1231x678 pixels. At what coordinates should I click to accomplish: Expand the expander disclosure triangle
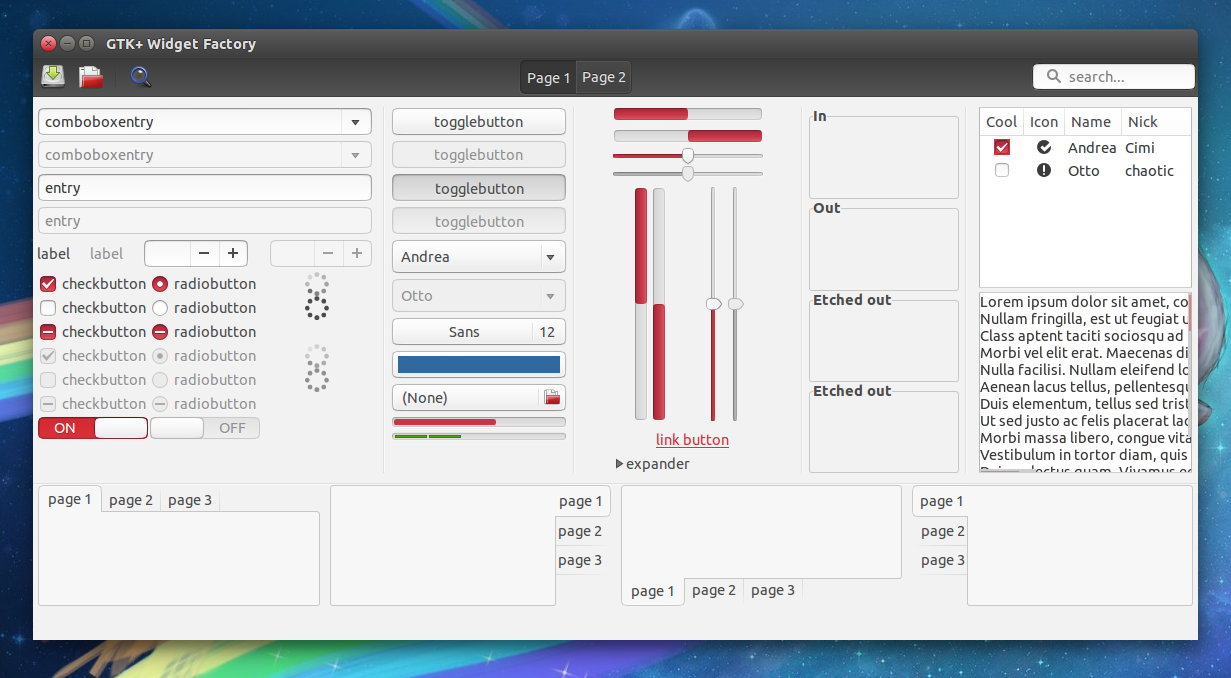[619, 463]
